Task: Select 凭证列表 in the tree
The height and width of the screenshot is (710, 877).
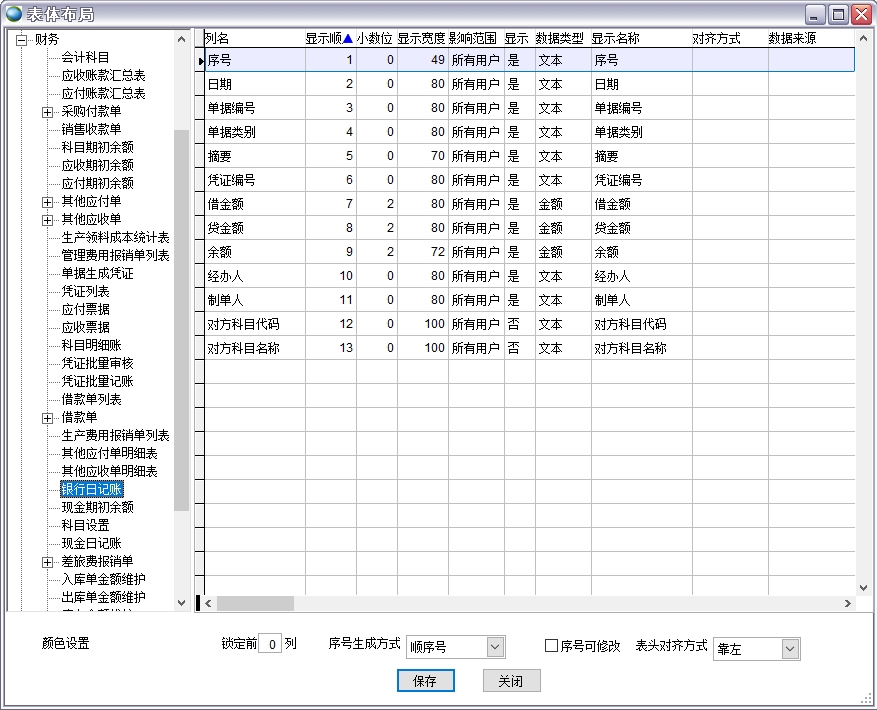Action: coord(85,291)
